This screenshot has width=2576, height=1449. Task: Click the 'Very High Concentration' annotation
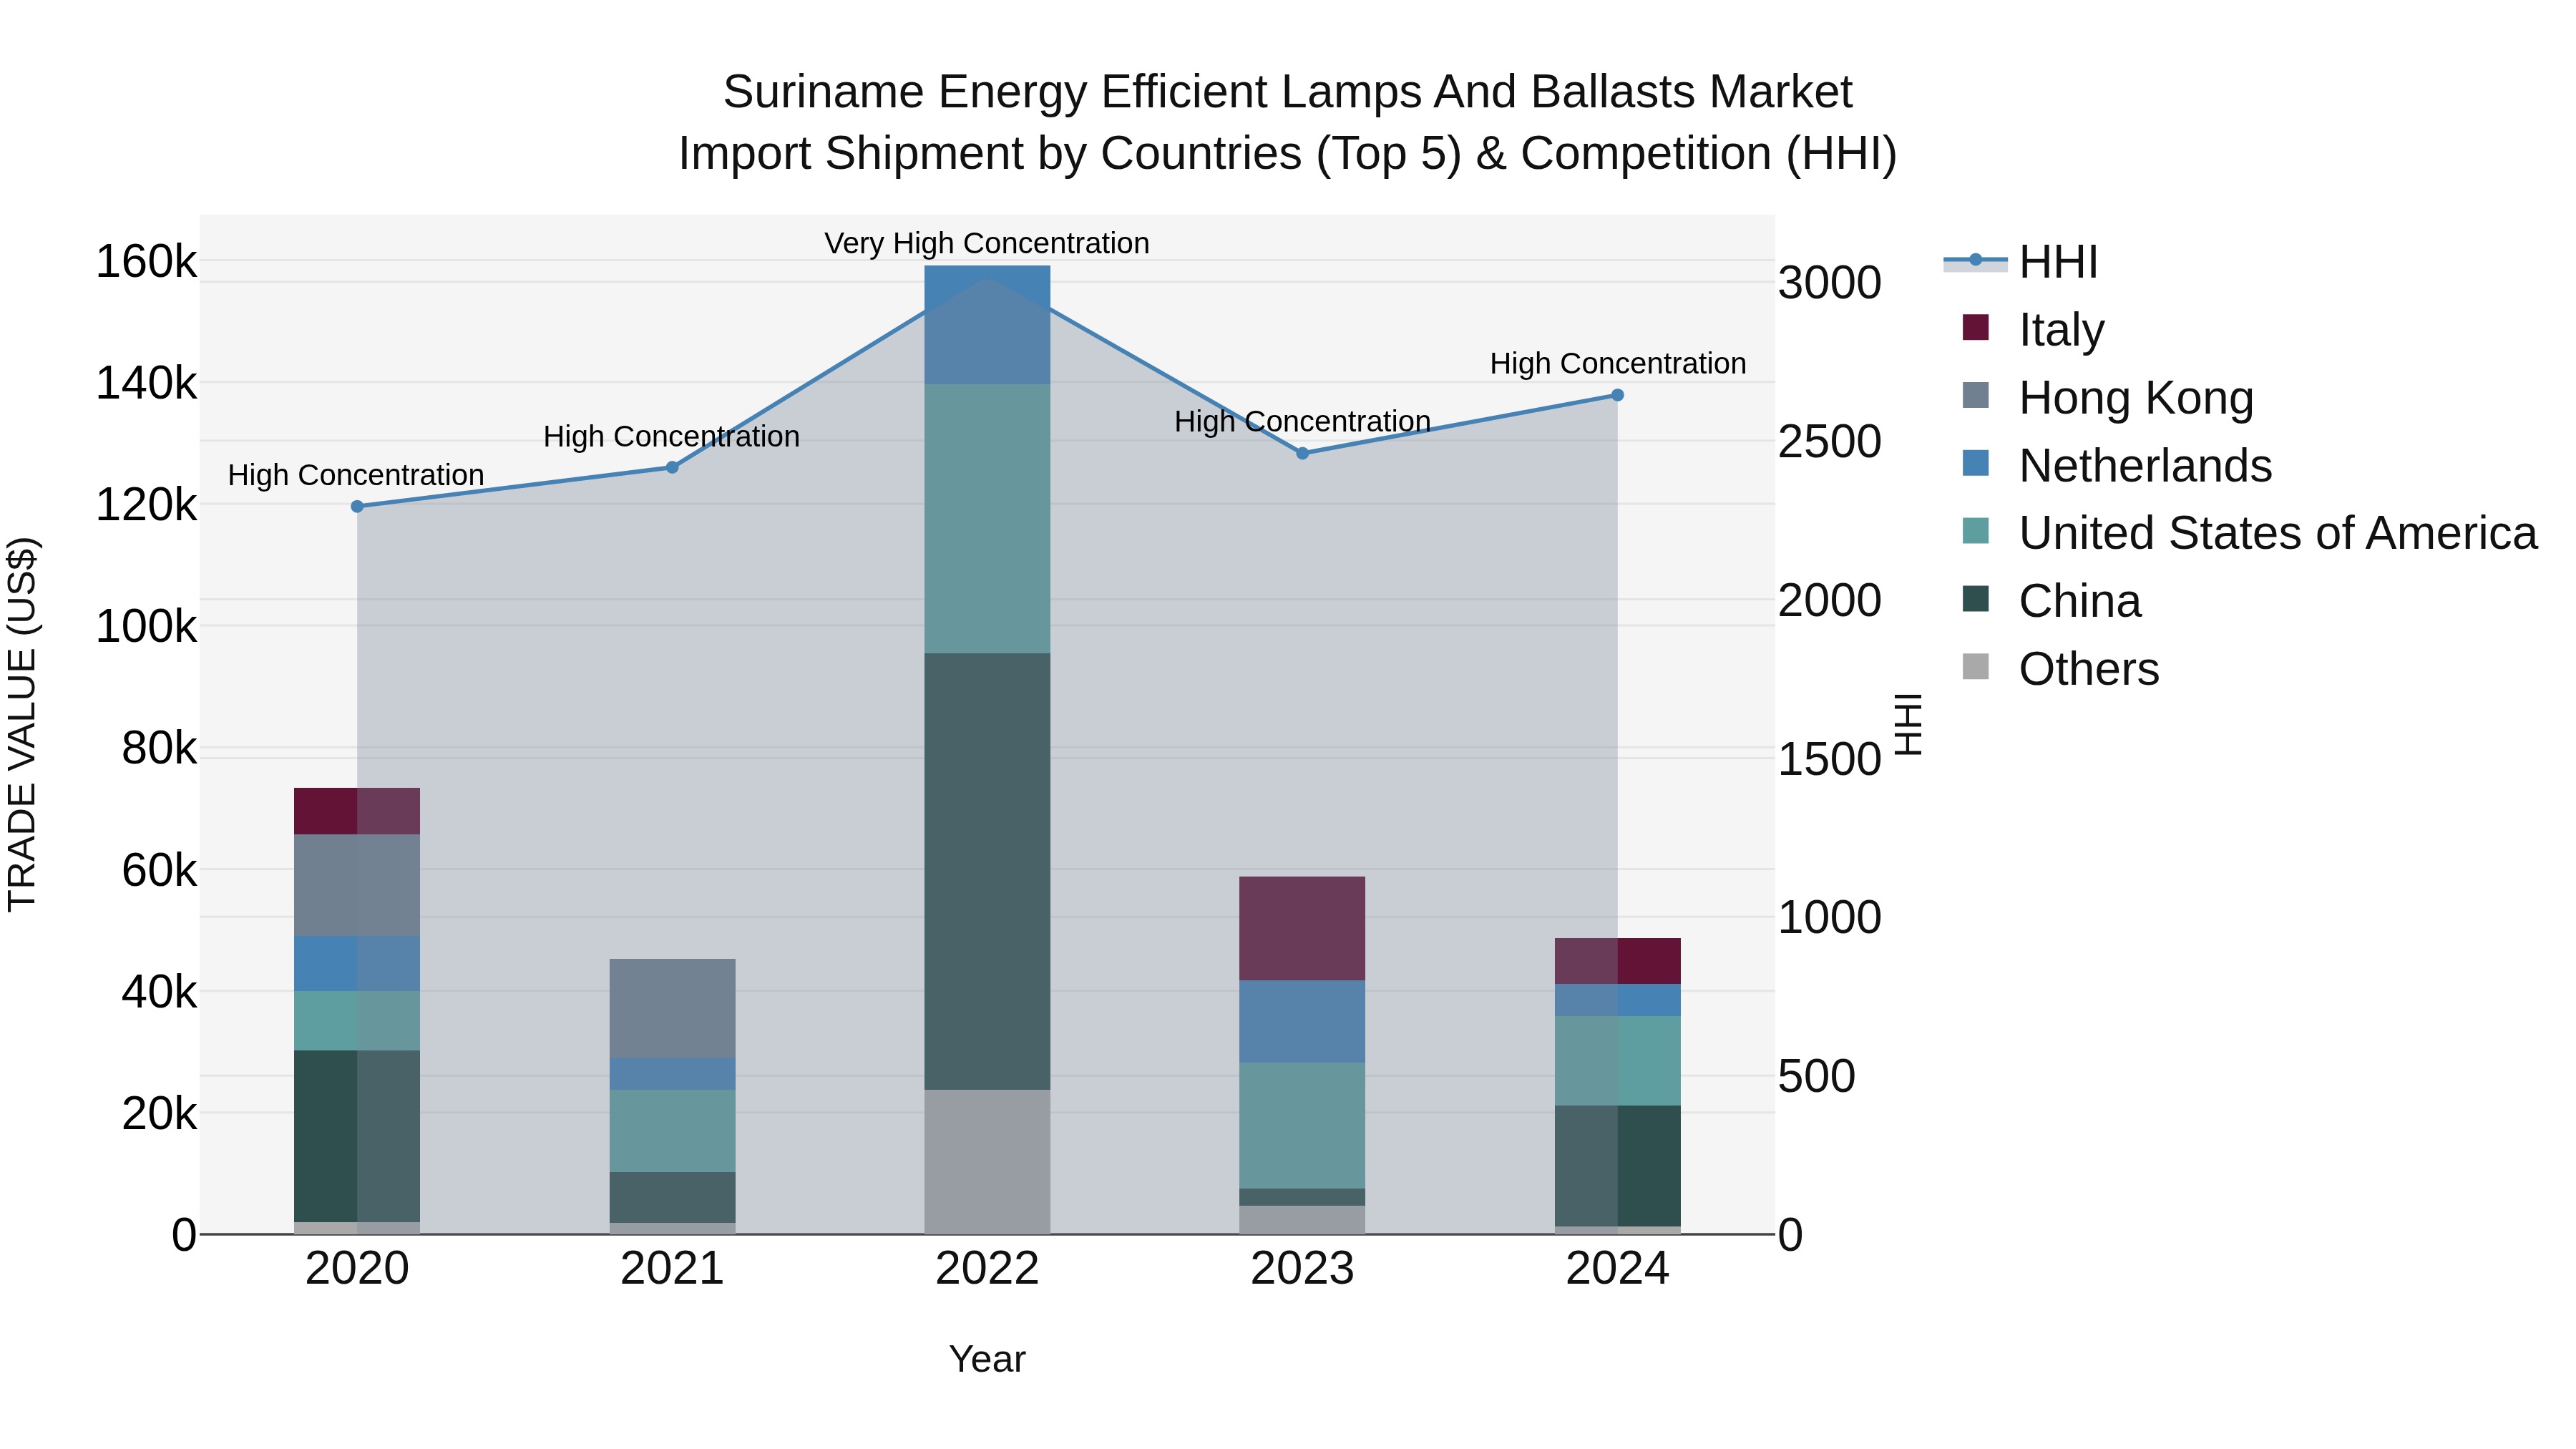pos(987,243)
